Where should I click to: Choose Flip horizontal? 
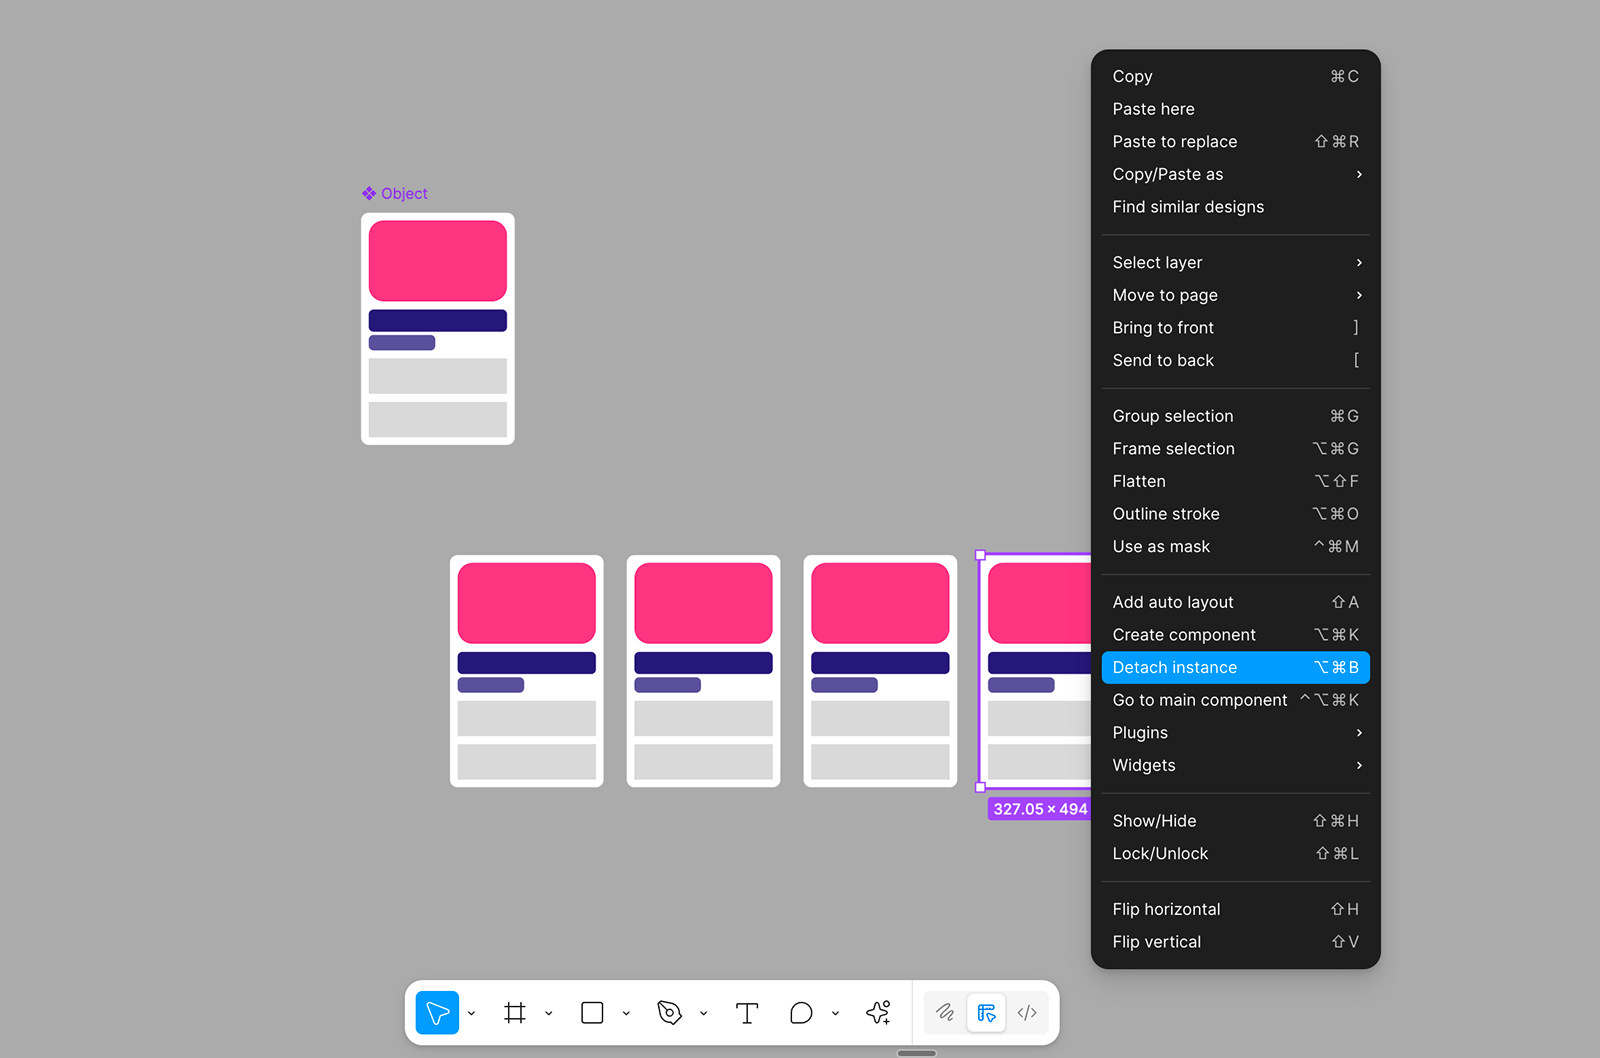click(1235, 909)
